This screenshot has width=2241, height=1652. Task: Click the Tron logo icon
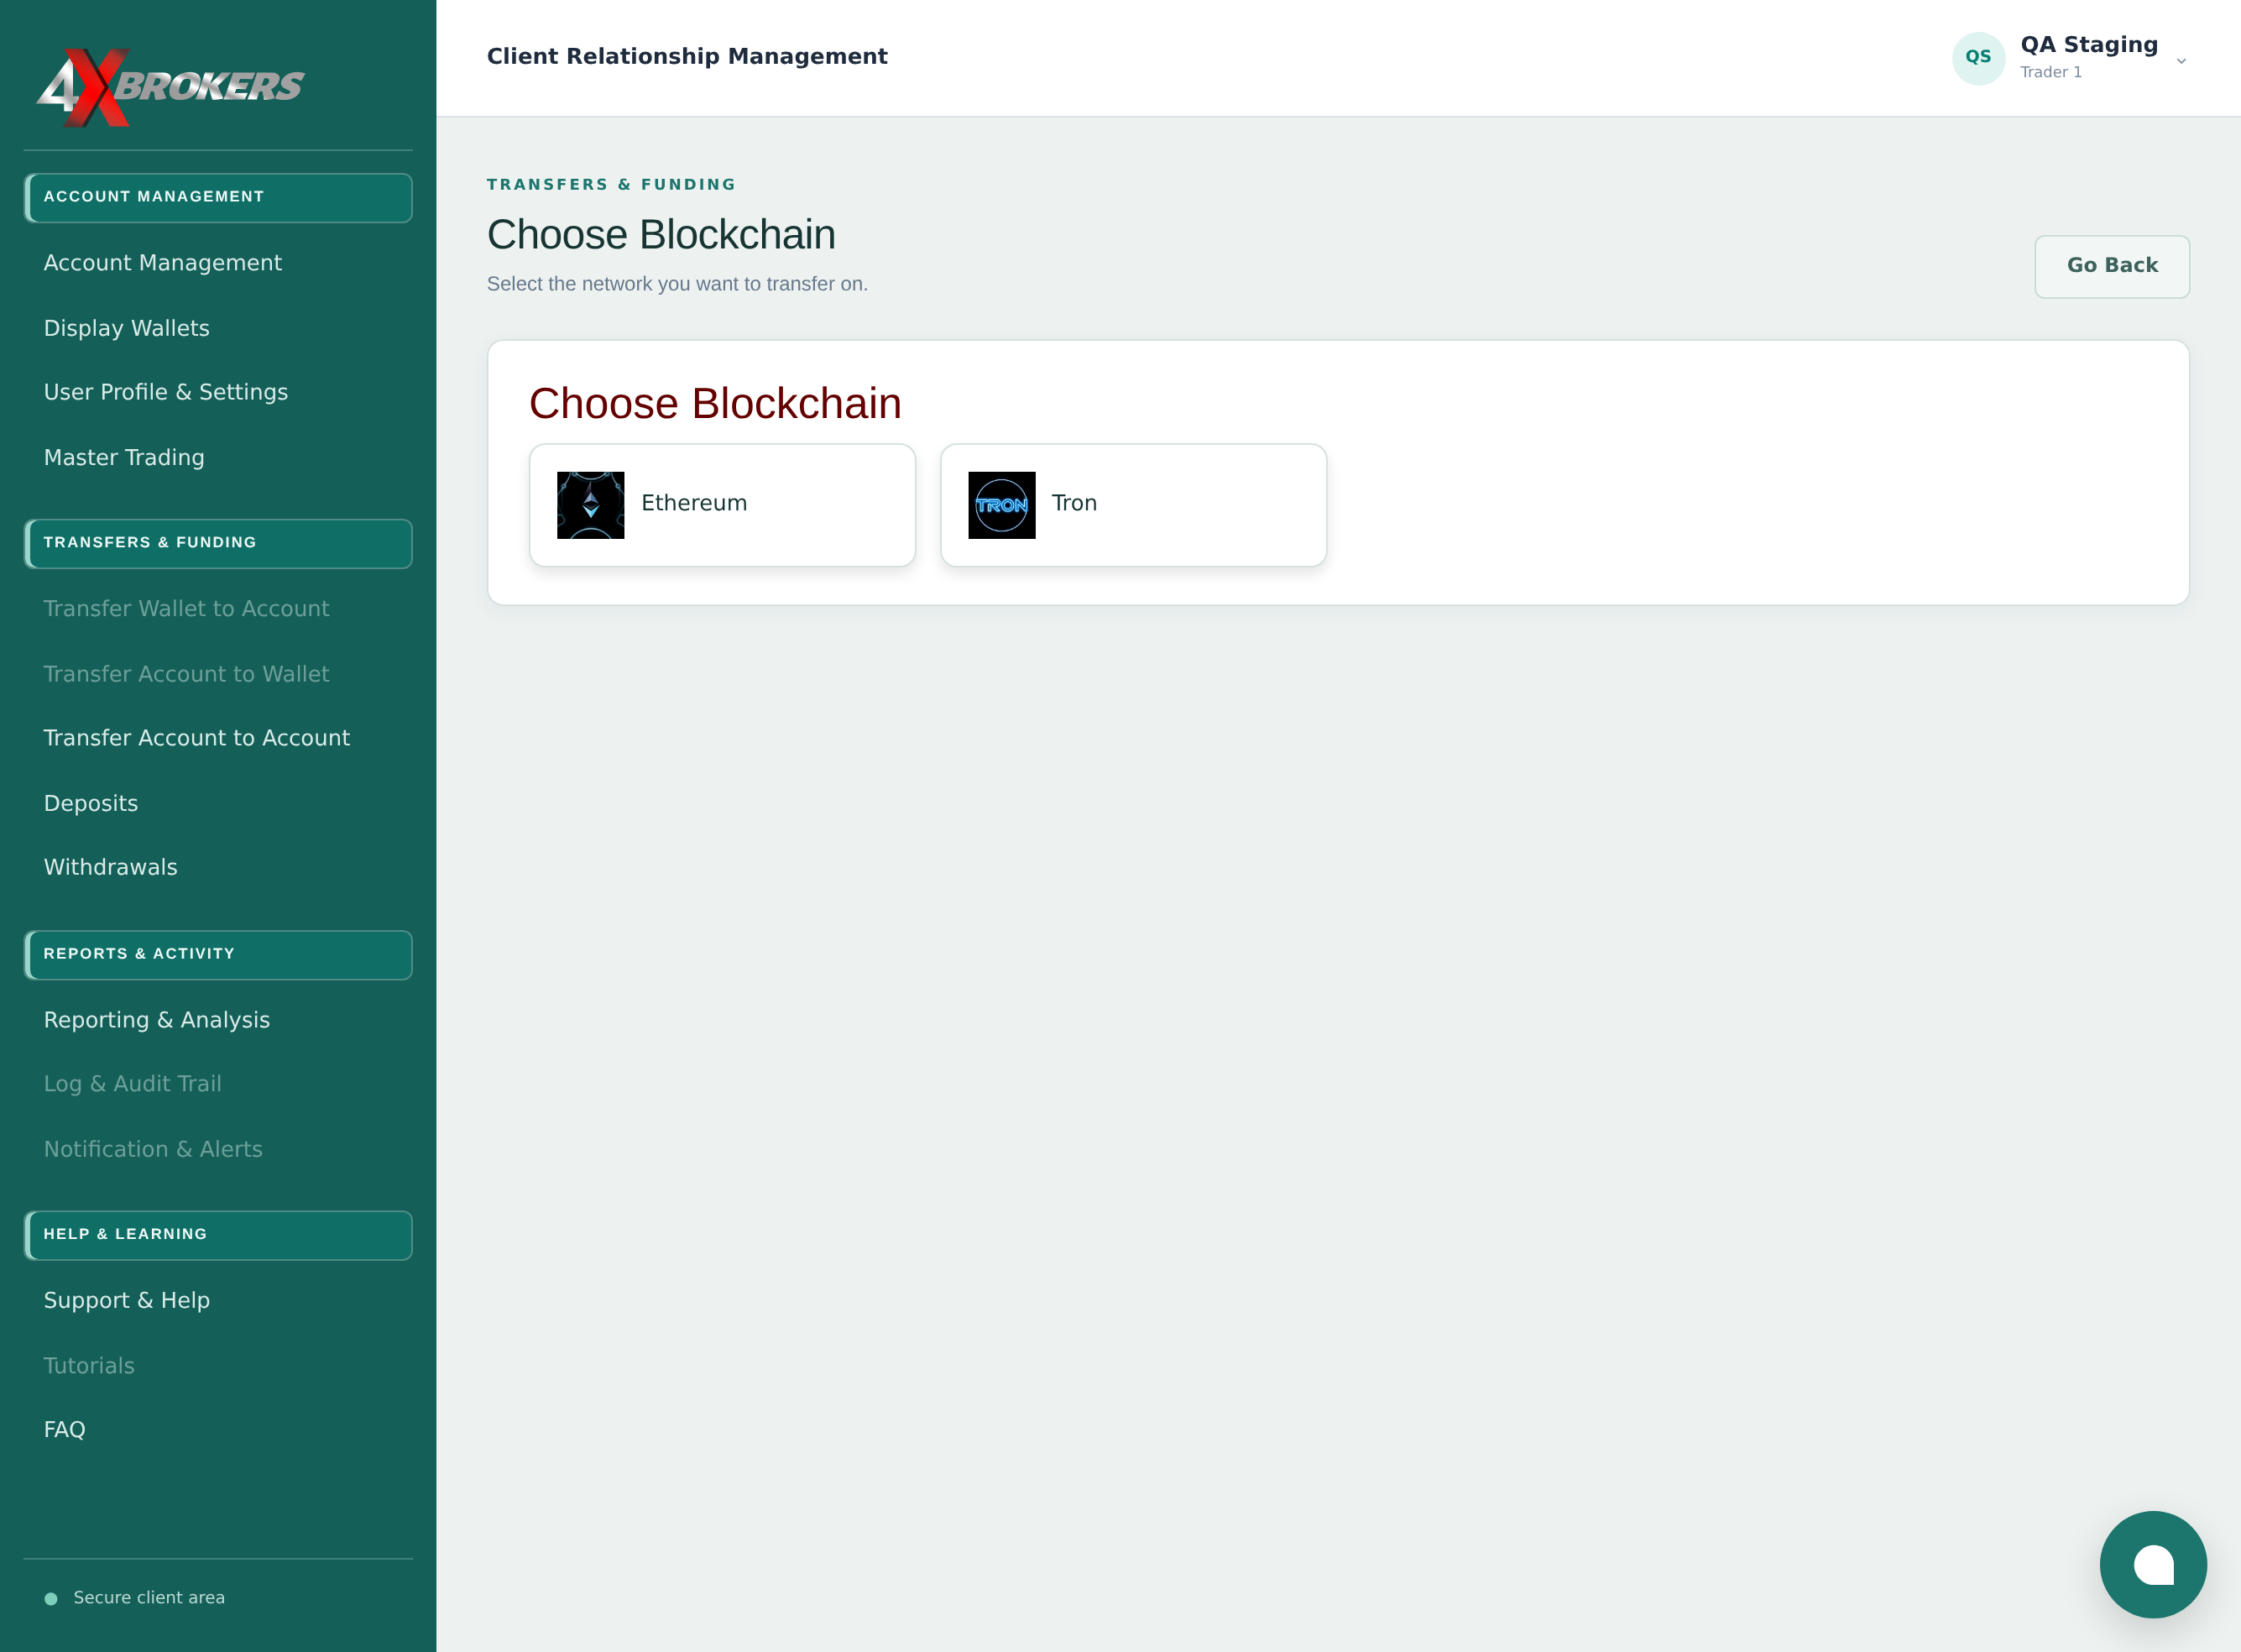pyautogui.click(x=1001, y=505)
